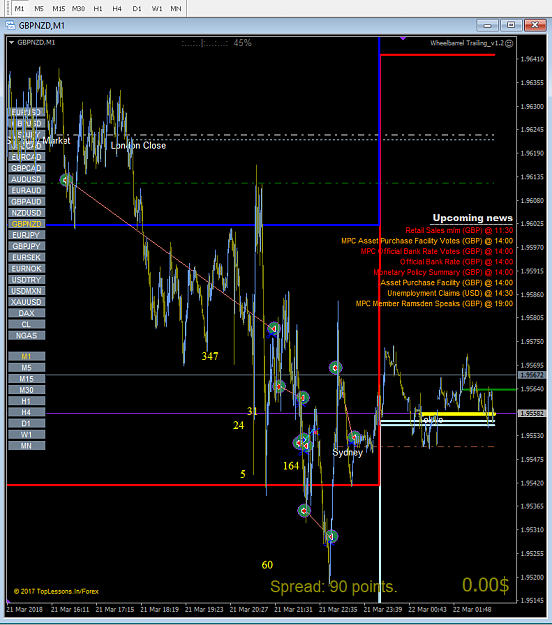
Task: Click the yellow M1 button on the chart panel
Action: 26,357
